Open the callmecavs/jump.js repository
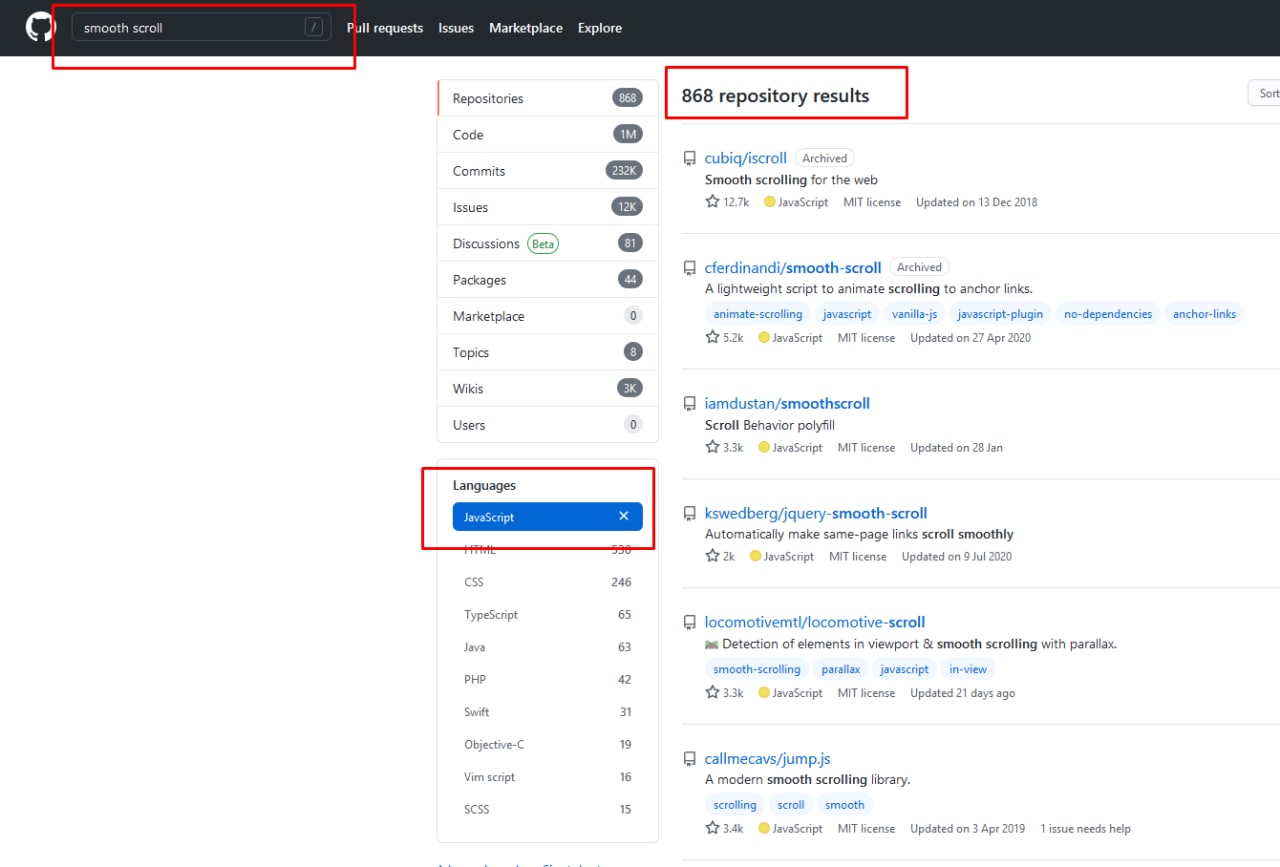Viewport: 1280px width, 867px height. tap(768, 759)
